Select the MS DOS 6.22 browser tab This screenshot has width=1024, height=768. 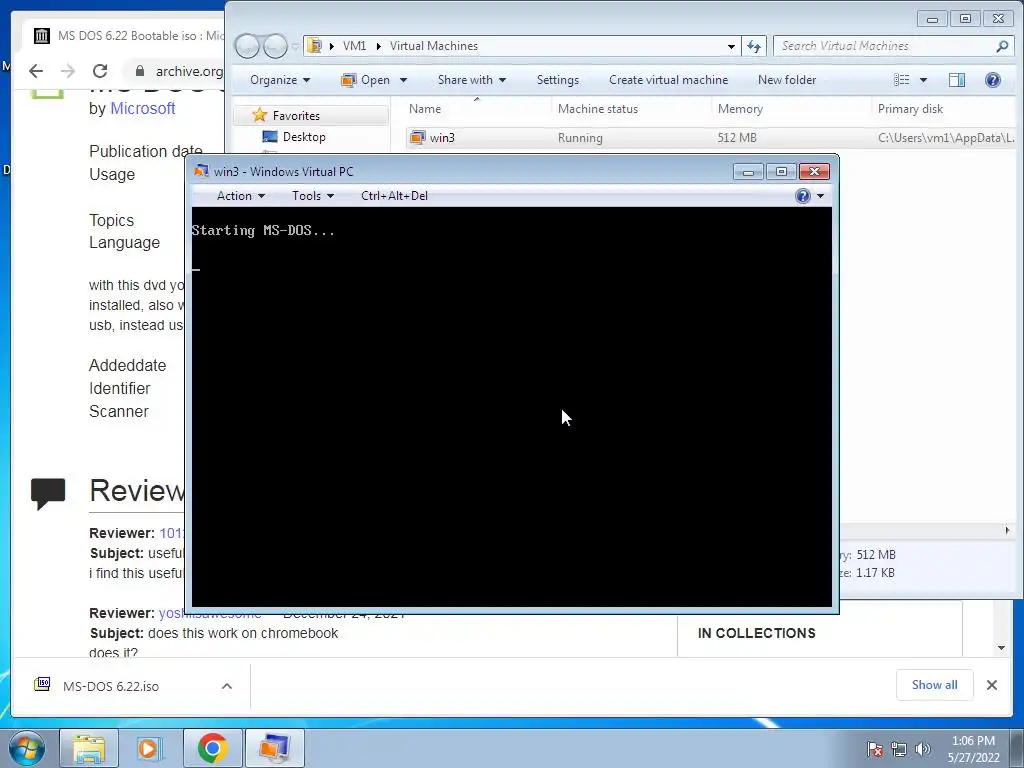(124, 35)
